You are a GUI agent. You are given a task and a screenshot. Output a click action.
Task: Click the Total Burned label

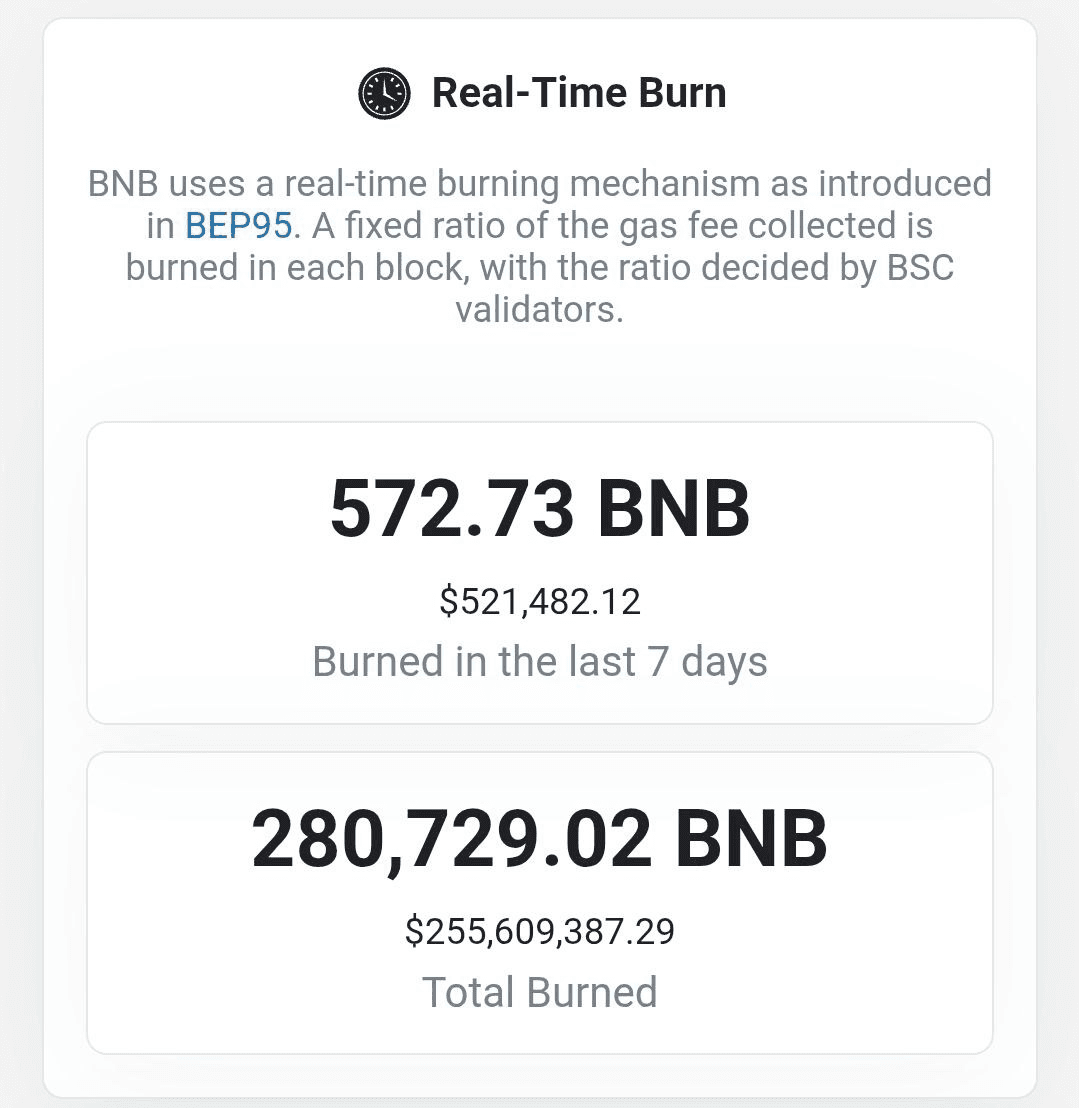pyautogui.click(x=540, y=991)
